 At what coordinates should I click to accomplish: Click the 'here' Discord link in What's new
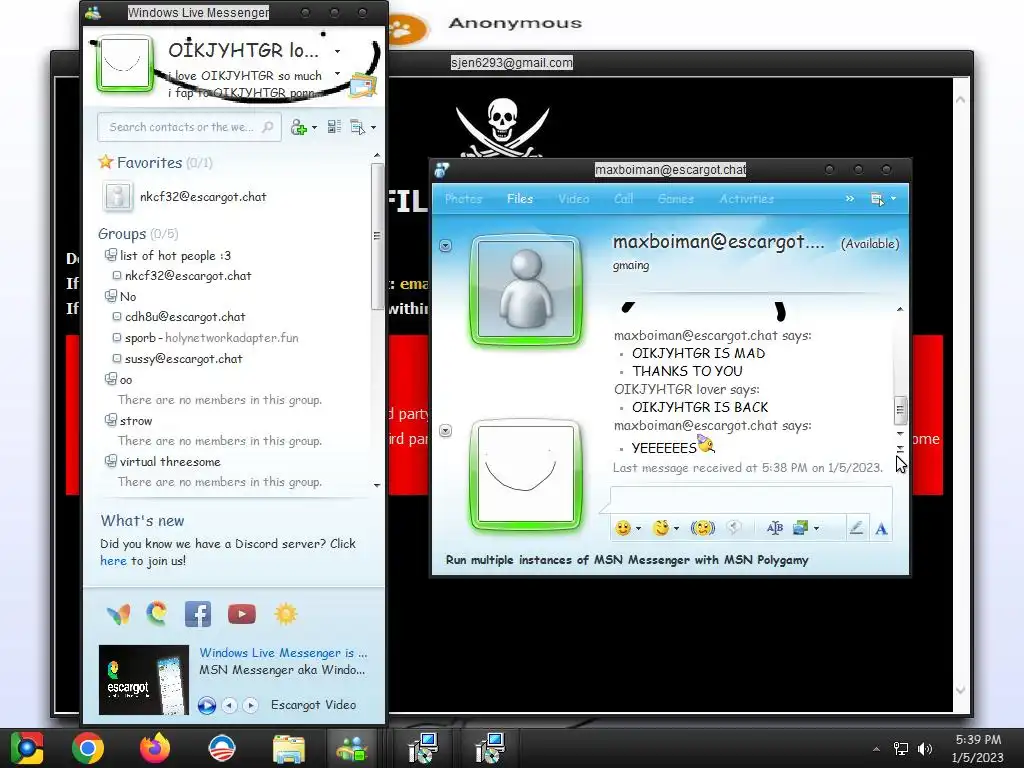coord(113,560)
